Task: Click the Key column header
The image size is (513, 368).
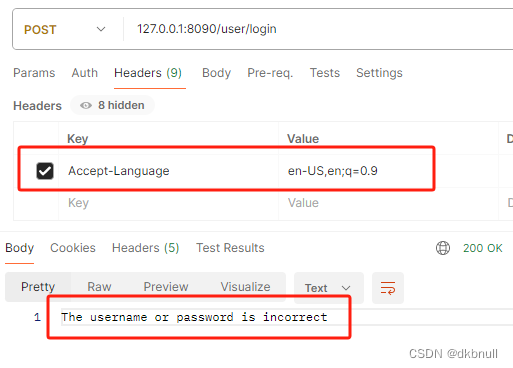Action: 77,139
